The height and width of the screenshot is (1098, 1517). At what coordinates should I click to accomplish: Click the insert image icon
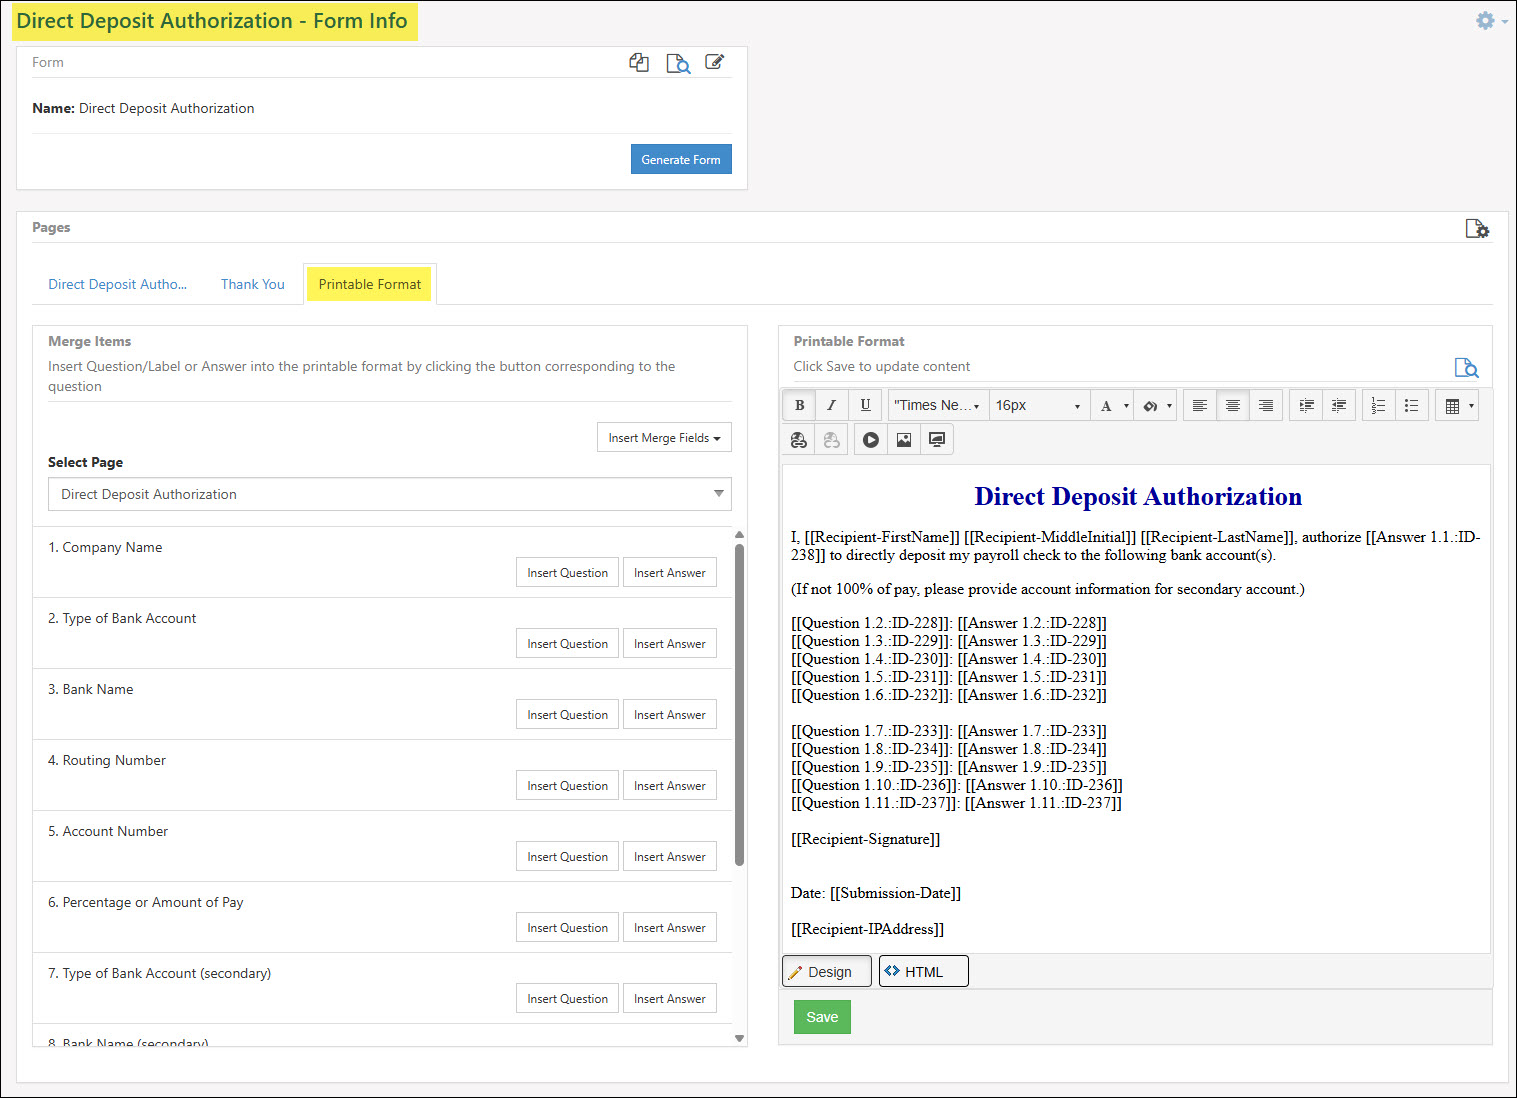coord(904,440)
